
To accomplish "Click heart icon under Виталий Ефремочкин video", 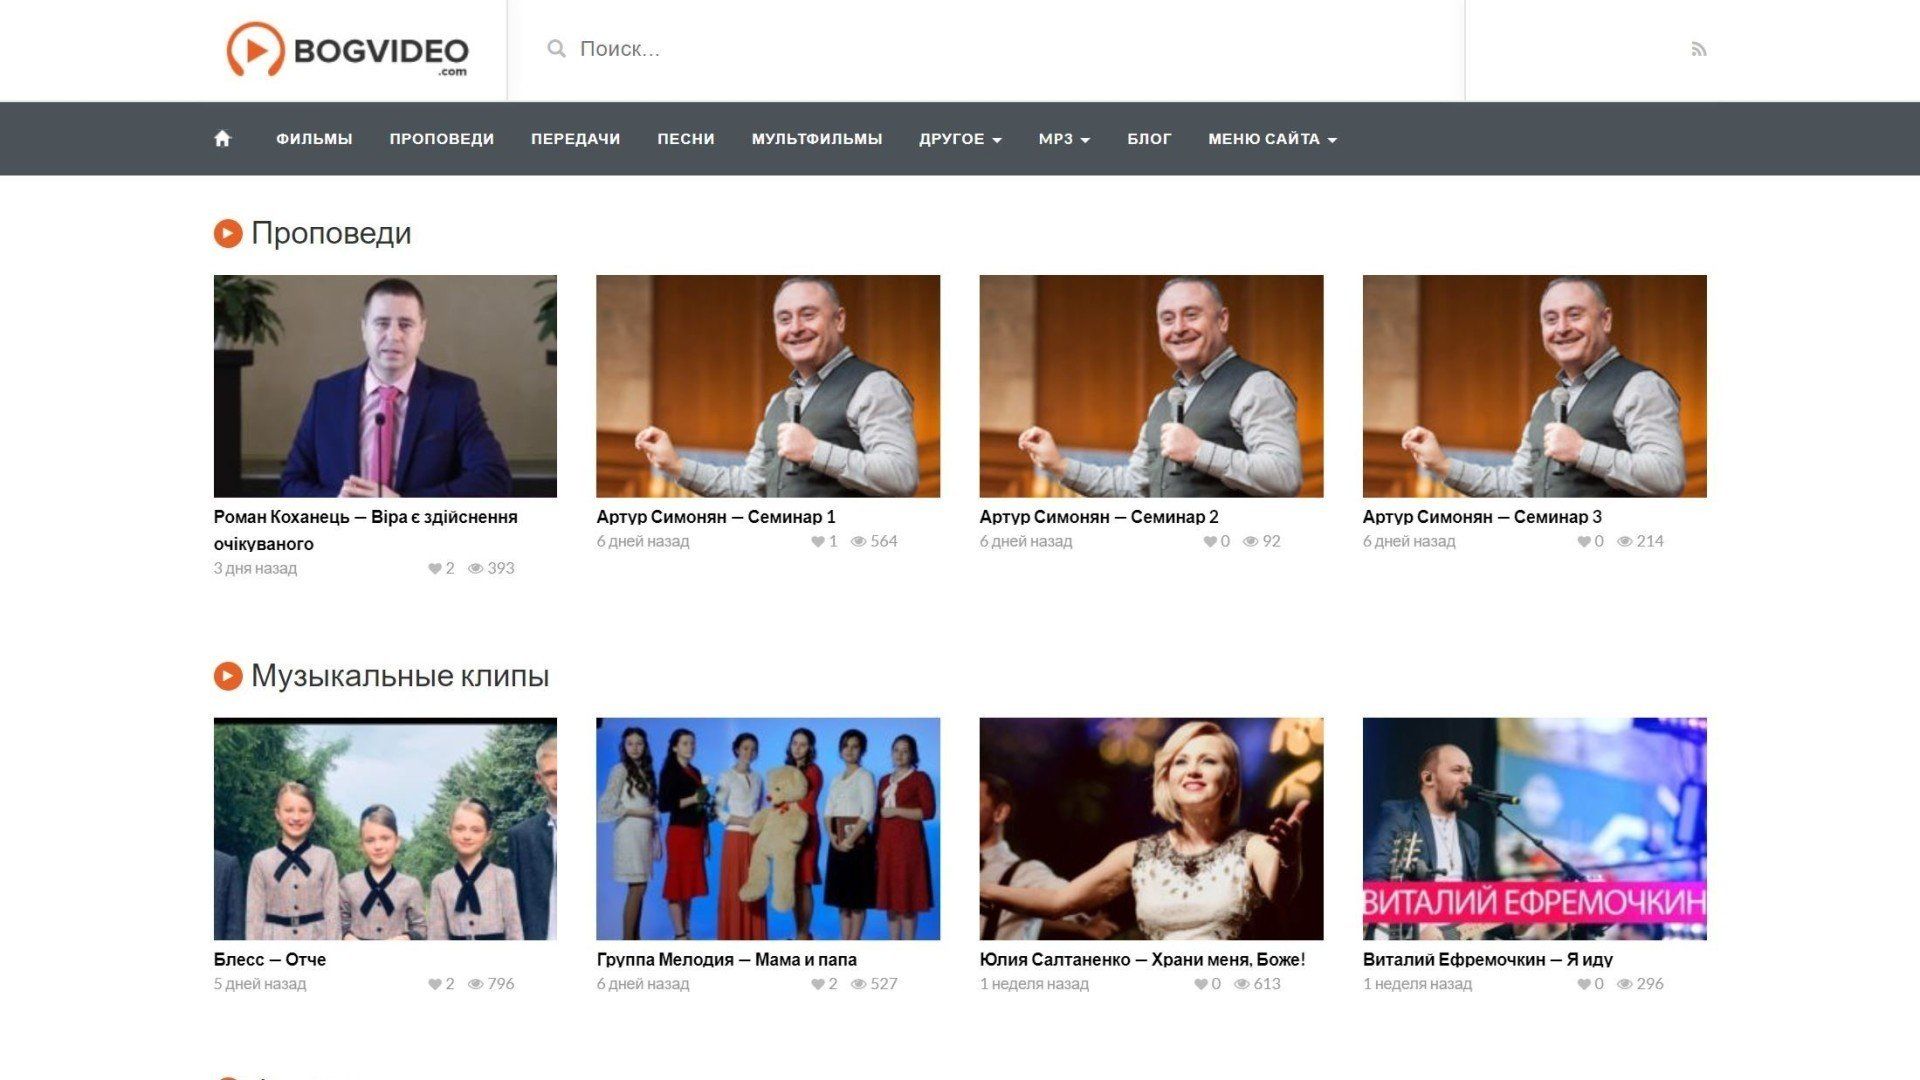I will pos(1584,984).
